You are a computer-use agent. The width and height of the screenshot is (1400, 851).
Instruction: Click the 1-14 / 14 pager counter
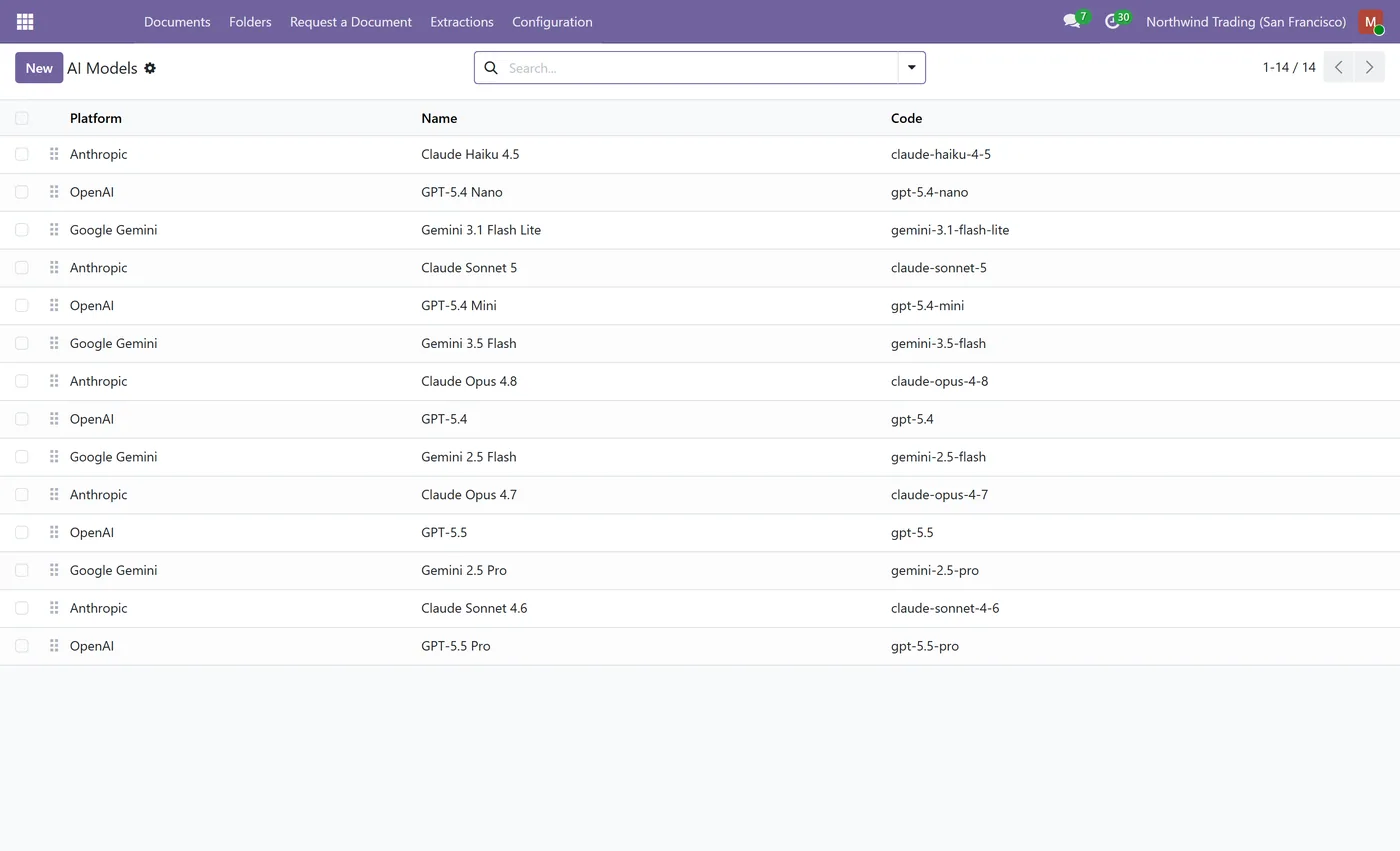pyautogui.click(x=1289, y=68)
